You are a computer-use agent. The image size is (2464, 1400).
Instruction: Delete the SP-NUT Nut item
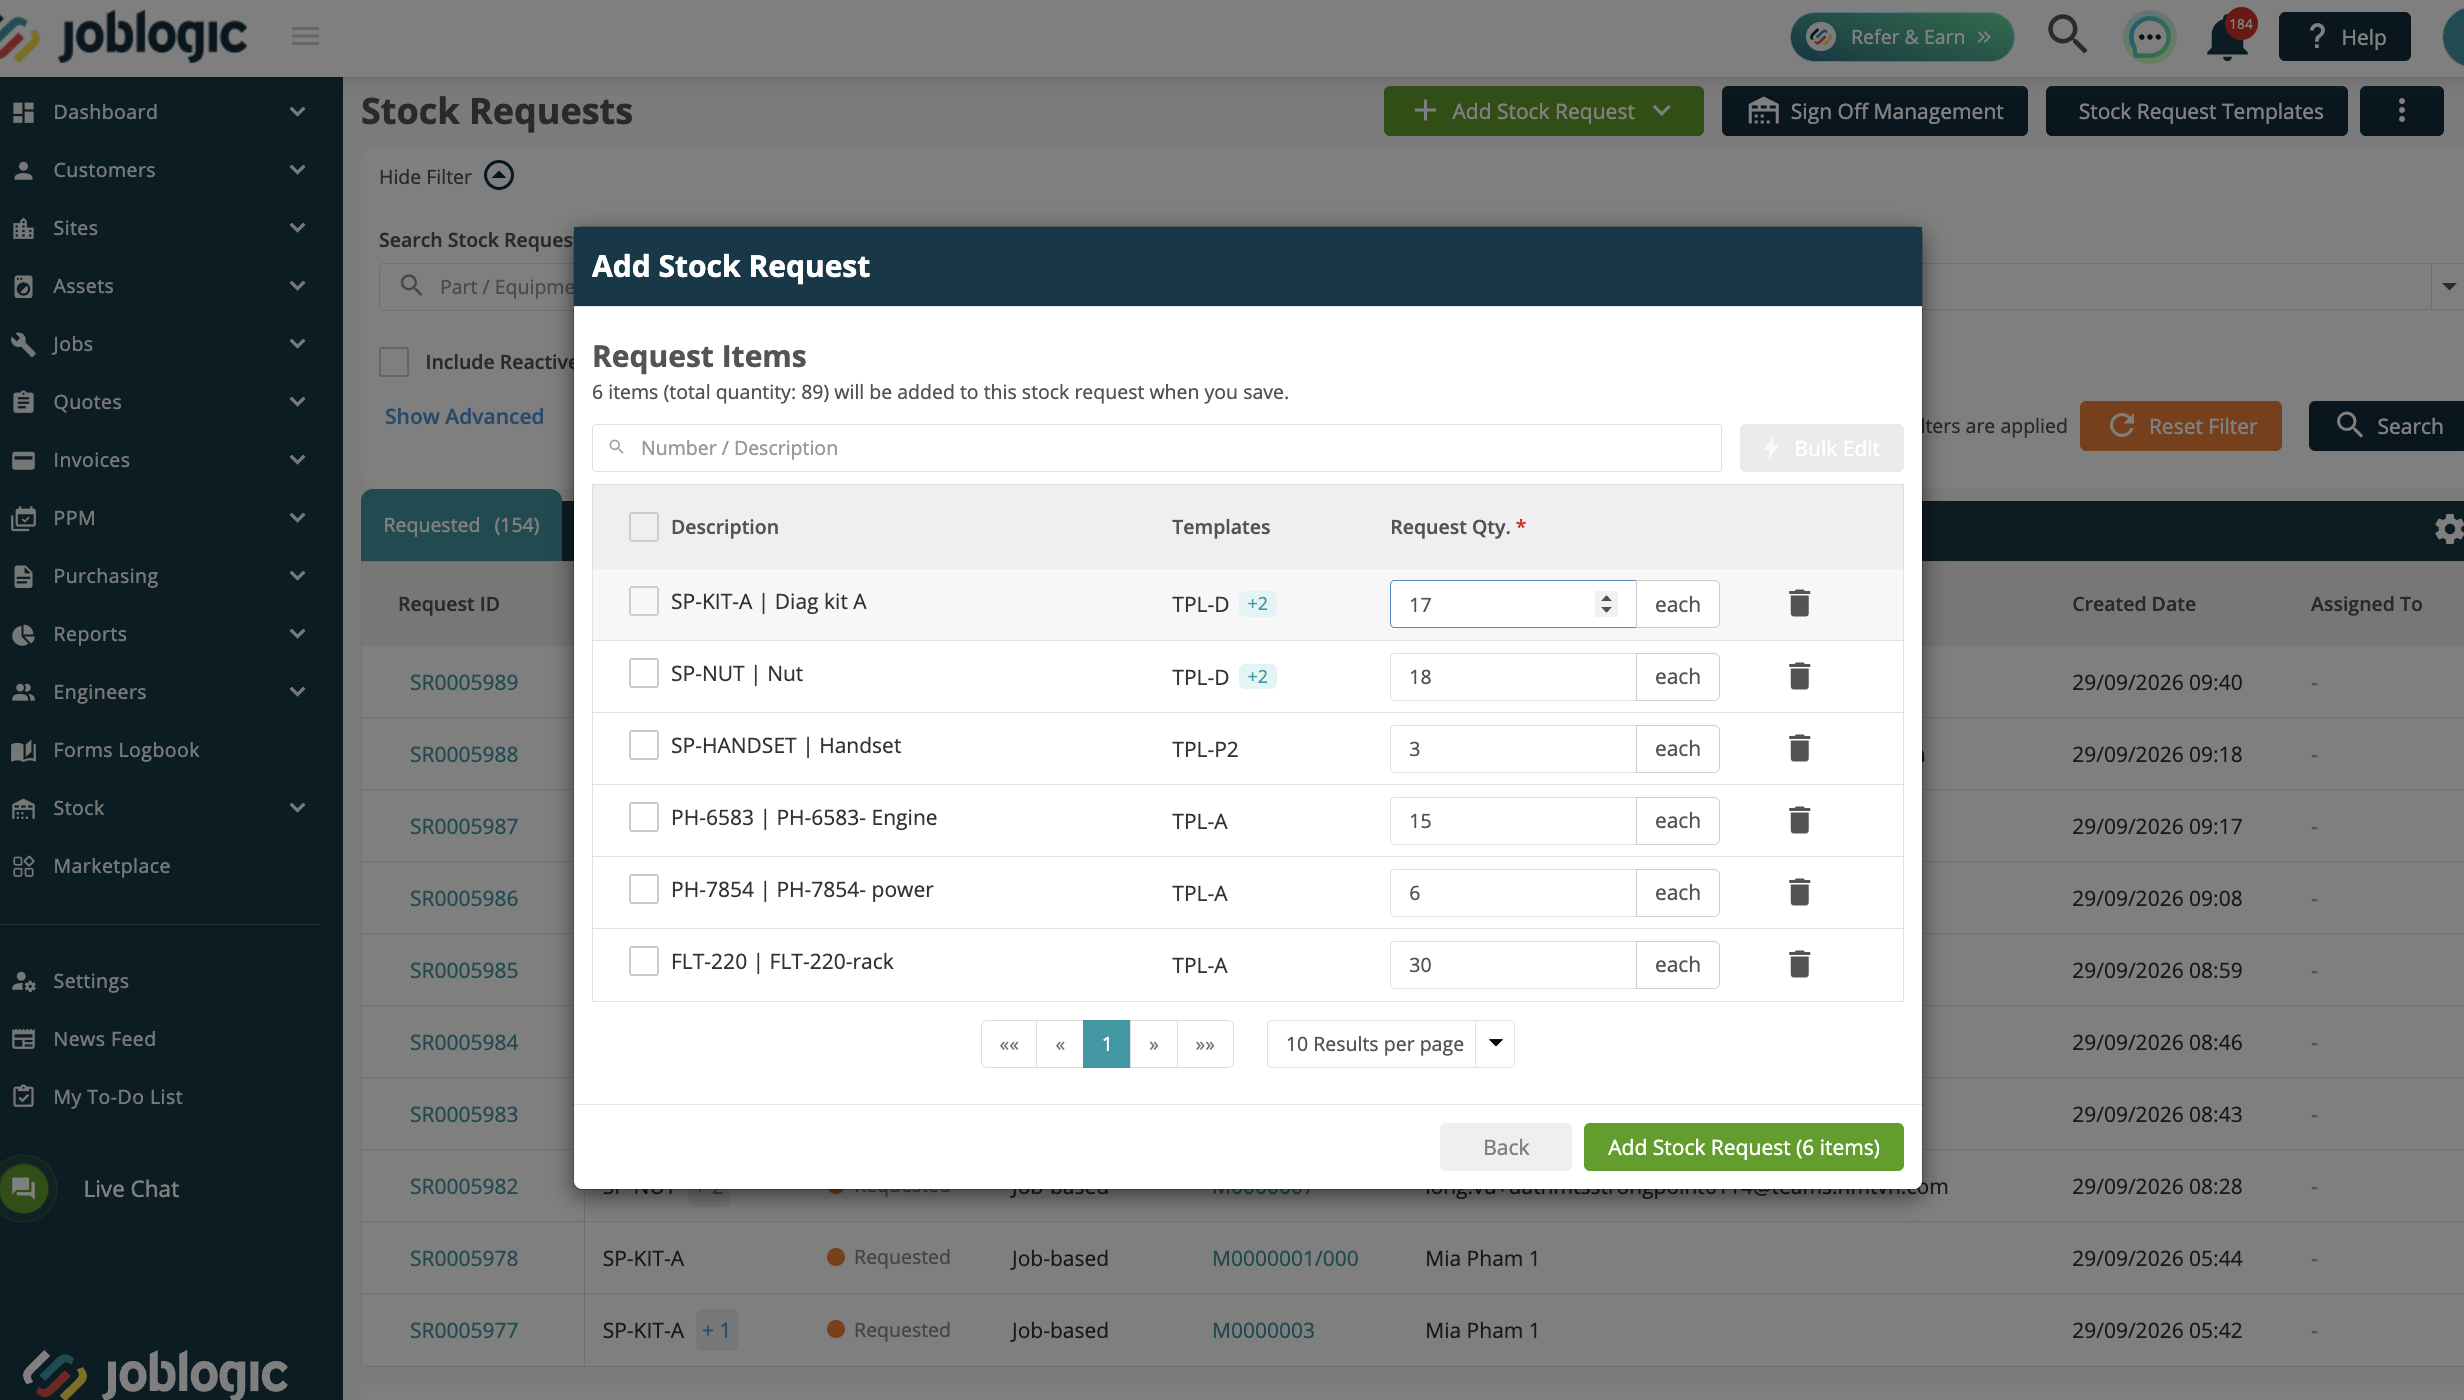coord(1799,676)
